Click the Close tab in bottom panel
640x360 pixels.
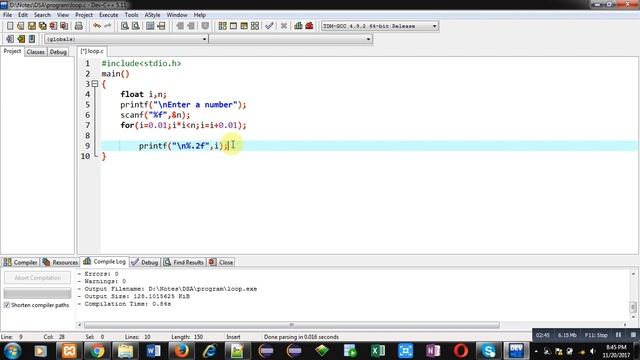pyautogui.click(x=221, y=262)
